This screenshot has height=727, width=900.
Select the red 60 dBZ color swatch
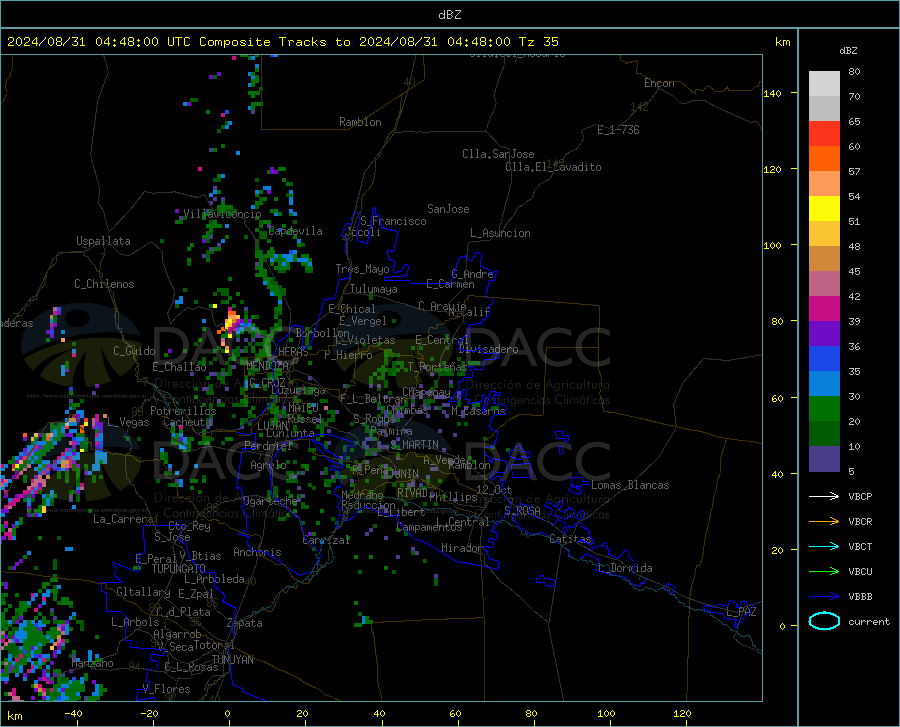pyautogui.click(x=824, y=134)
